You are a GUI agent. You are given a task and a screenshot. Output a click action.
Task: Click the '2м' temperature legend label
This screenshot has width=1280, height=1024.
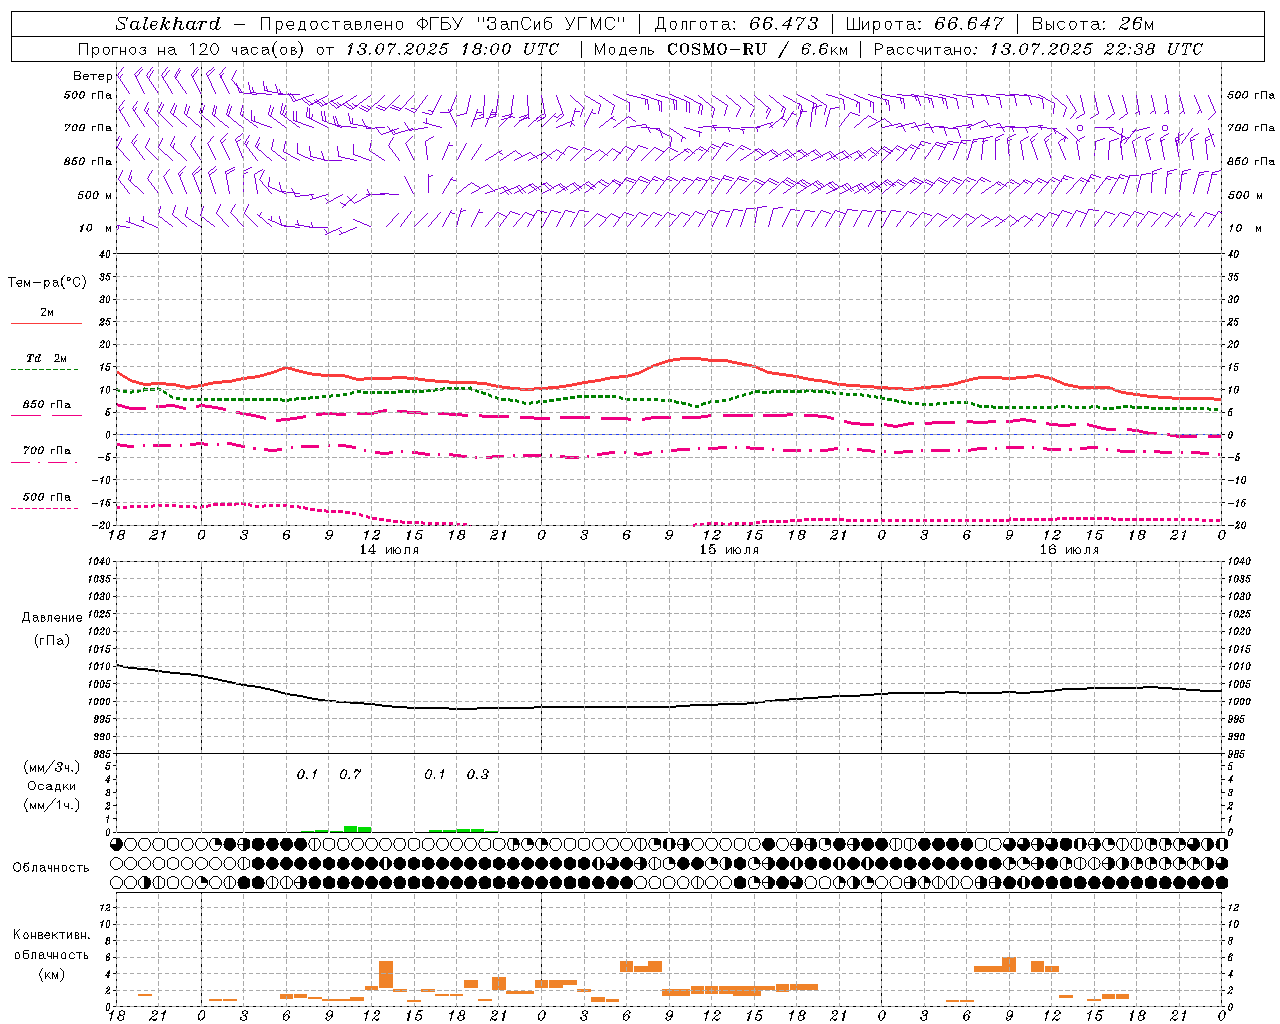47,313
